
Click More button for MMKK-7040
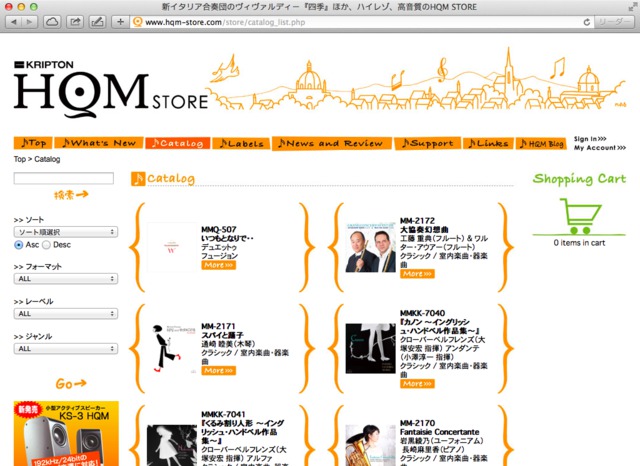417,384
